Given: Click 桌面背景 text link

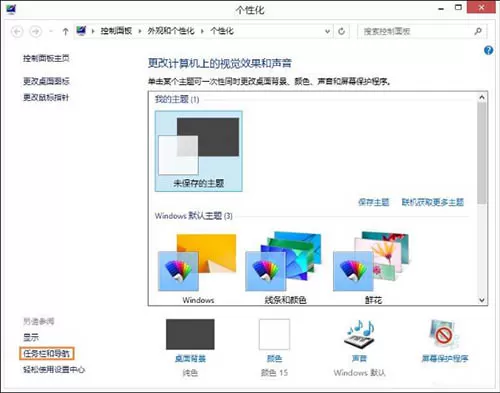Looking at the screenshot, I should click(190, 359).
